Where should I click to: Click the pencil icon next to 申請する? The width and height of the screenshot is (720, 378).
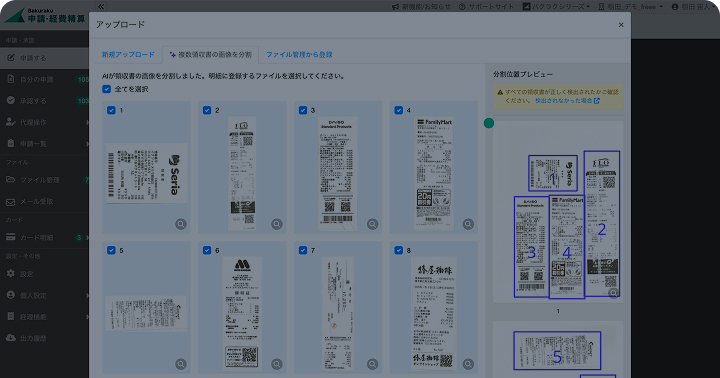point(11,58)
